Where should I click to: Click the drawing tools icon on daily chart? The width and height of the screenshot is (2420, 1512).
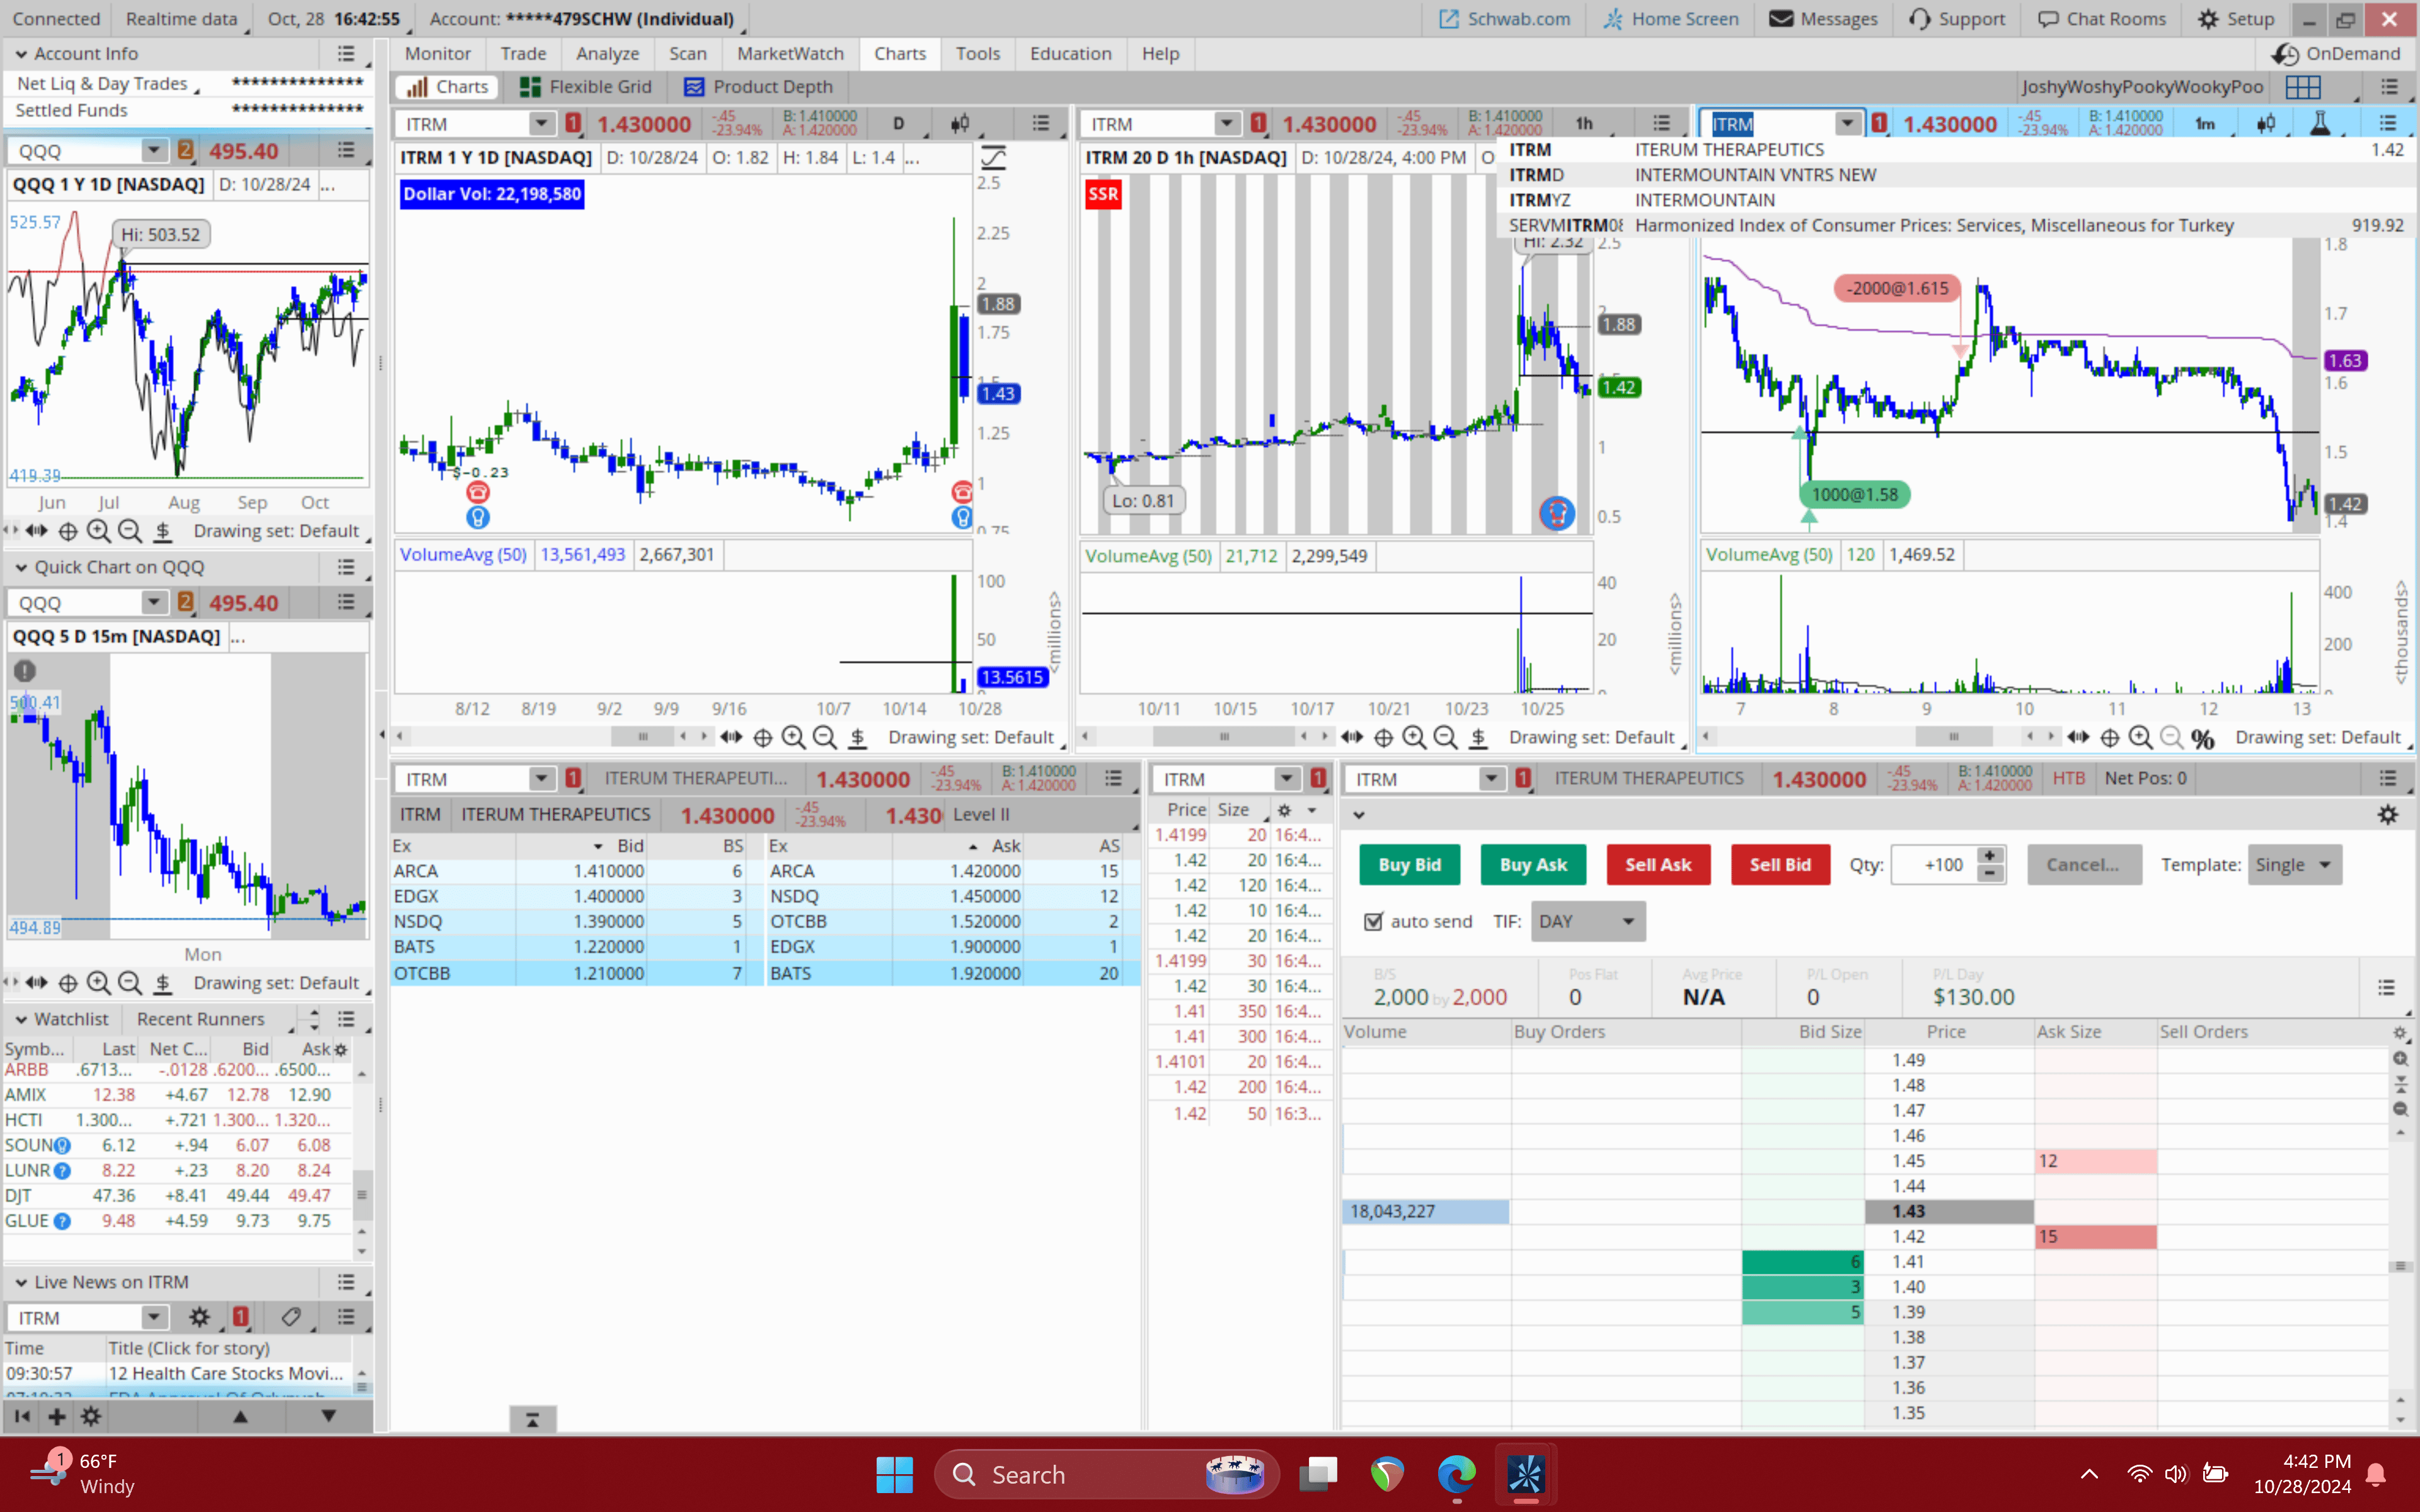(x=993, y=158)
